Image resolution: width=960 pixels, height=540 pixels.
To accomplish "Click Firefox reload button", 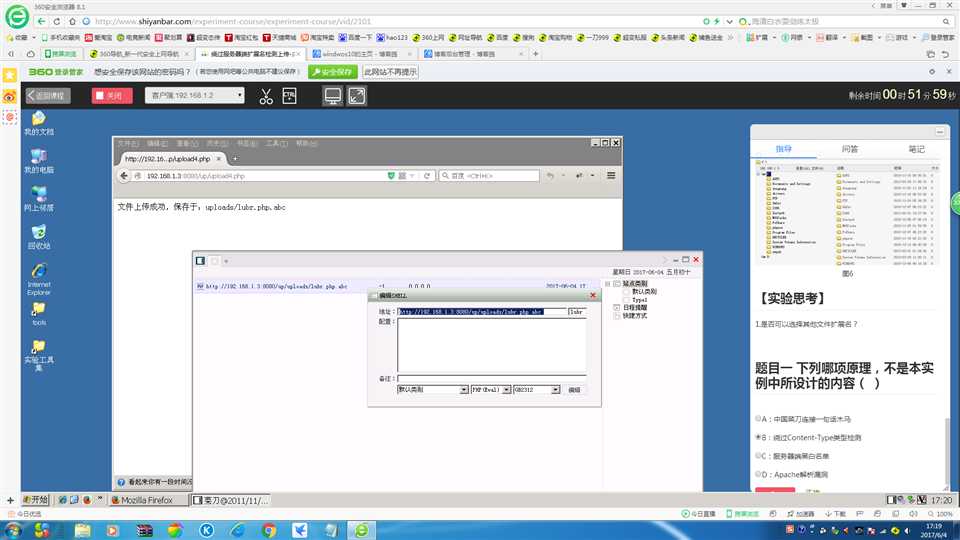I will pos(427,176).
